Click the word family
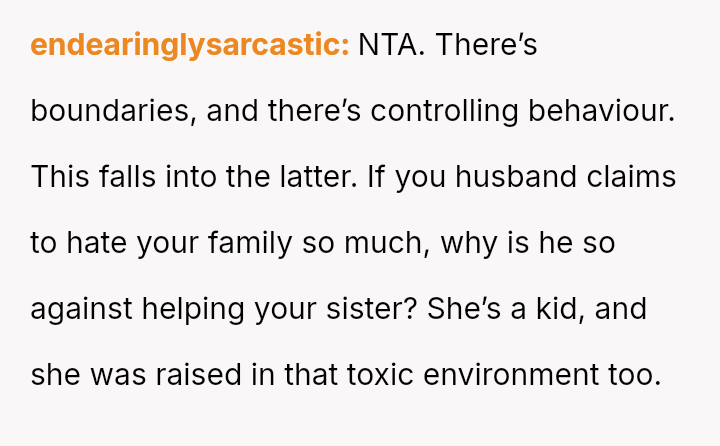The width and height of the screenshot is (720, 446). pyautogui.click(x=250, y=244)
